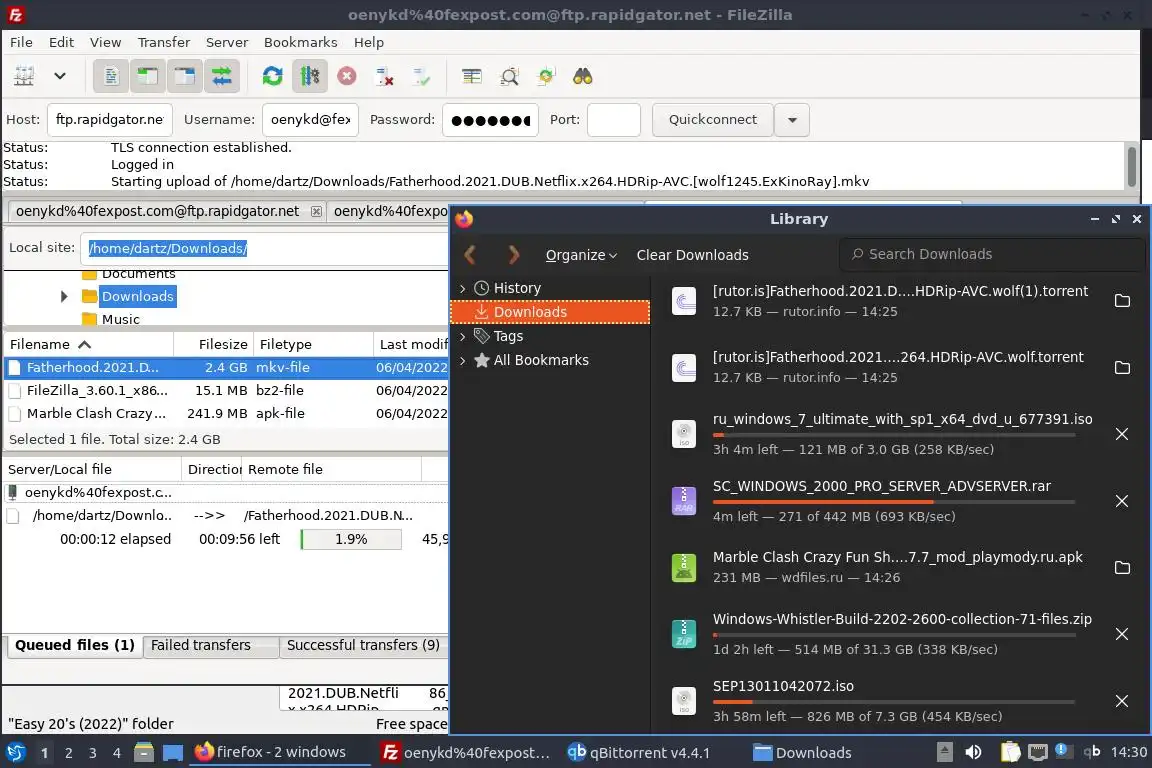Open the Transfer menu
This screenshot has height=768, width=1152.
click(x=163, y=42)
